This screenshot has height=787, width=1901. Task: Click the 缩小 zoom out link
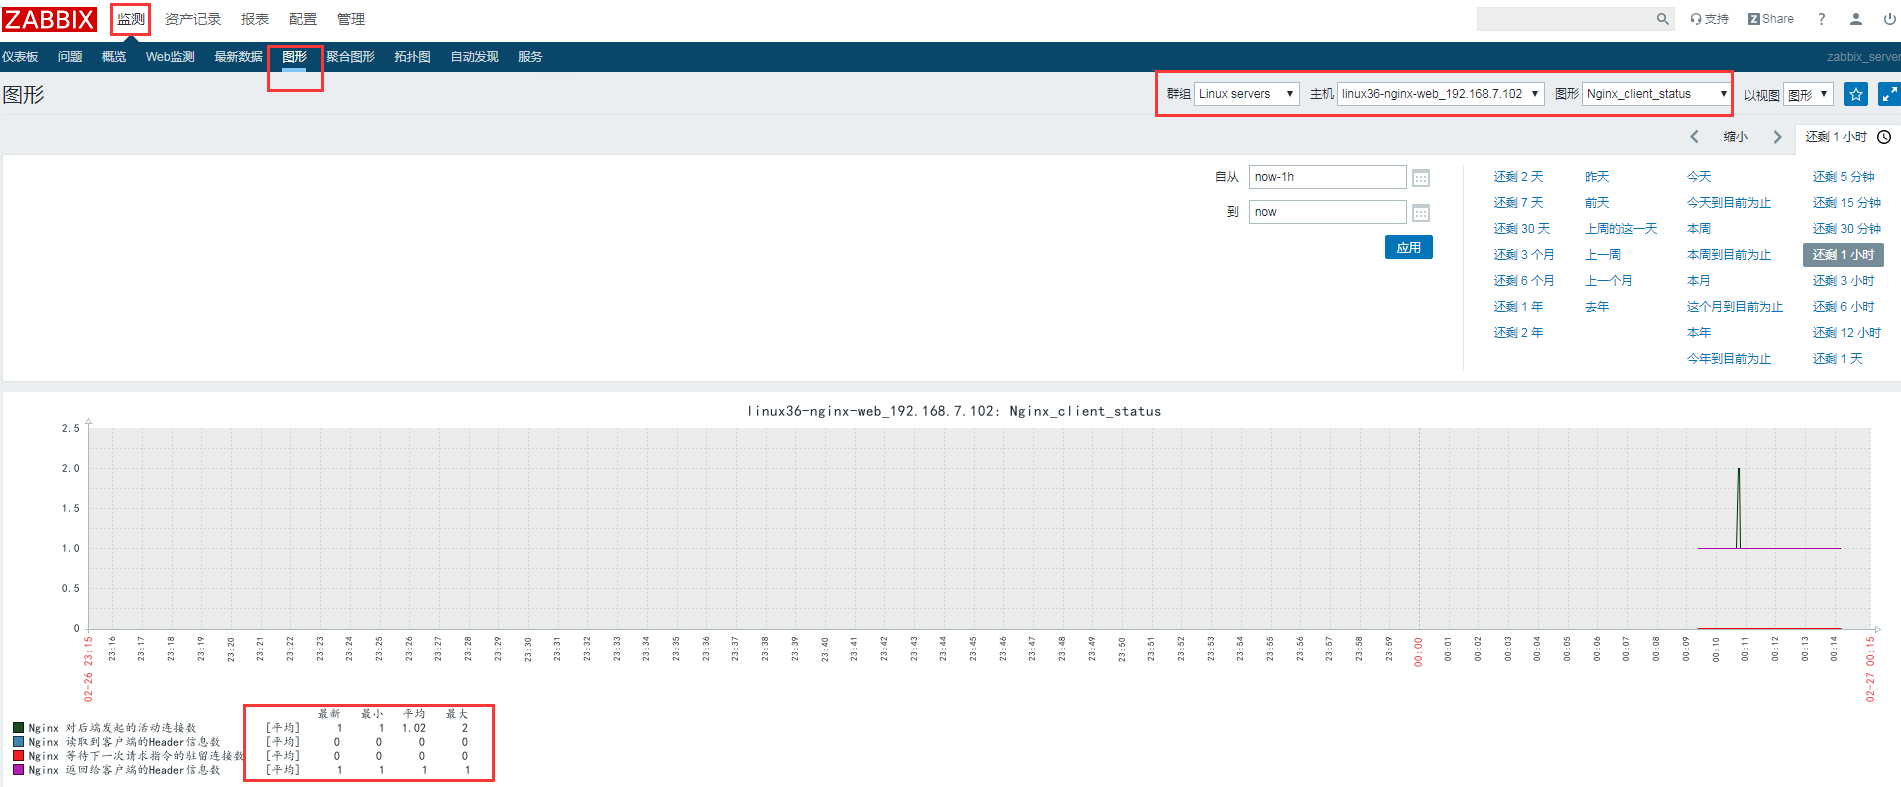(x=1735, y=137)
